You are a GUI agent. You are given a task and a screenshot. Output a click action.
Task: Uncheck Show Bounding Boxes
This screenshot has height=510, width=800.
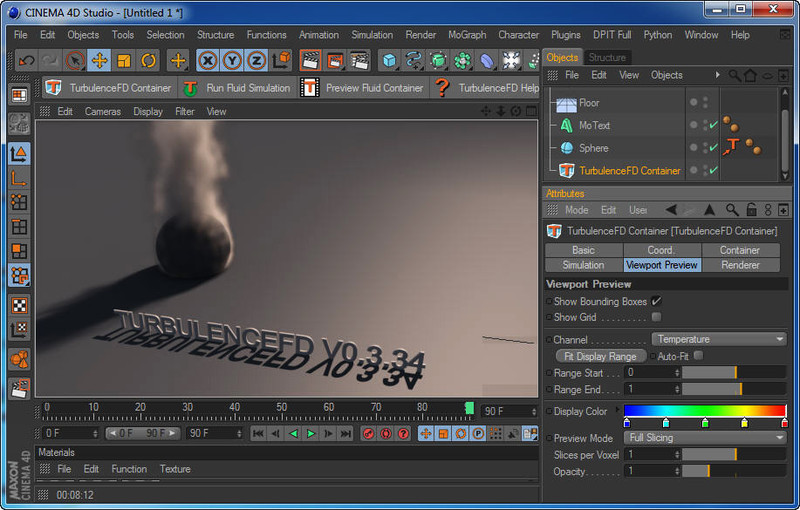(657, 301)
